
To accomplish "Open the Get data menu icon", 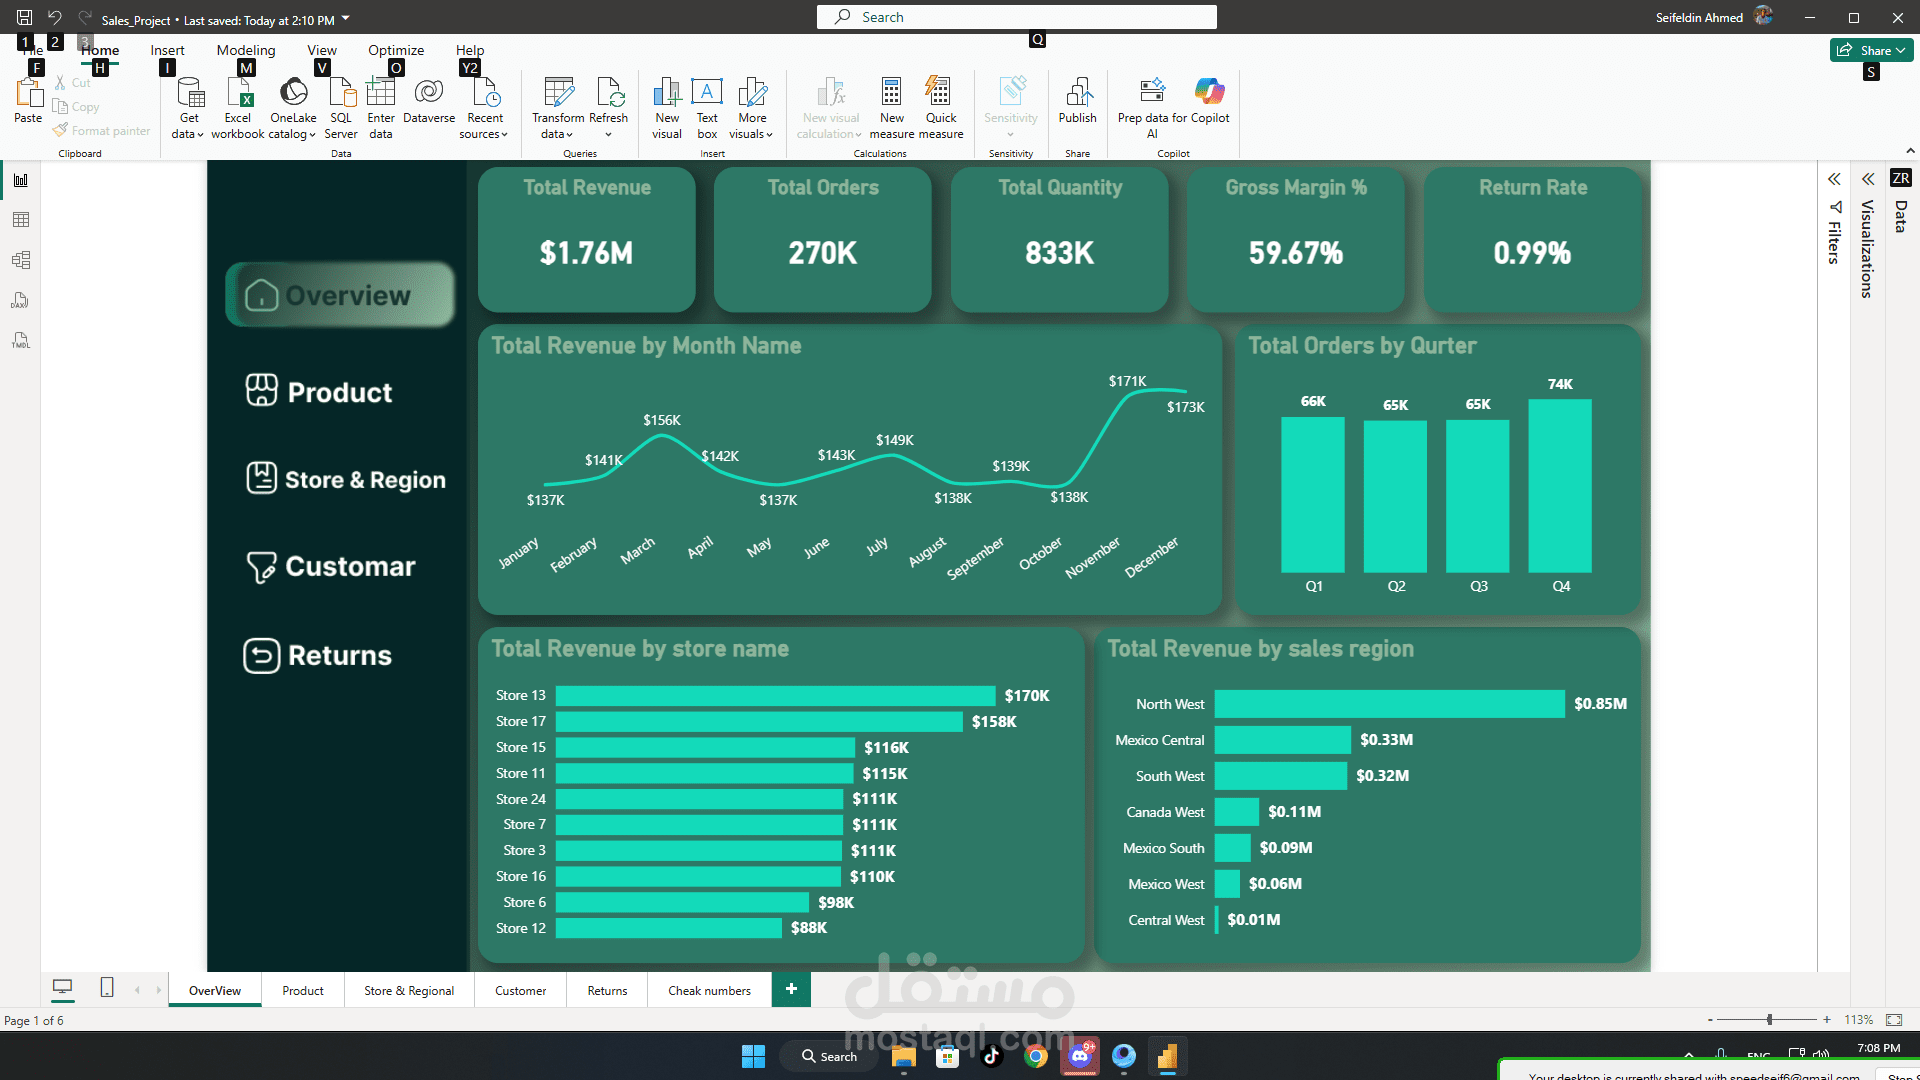I will 189,93.
